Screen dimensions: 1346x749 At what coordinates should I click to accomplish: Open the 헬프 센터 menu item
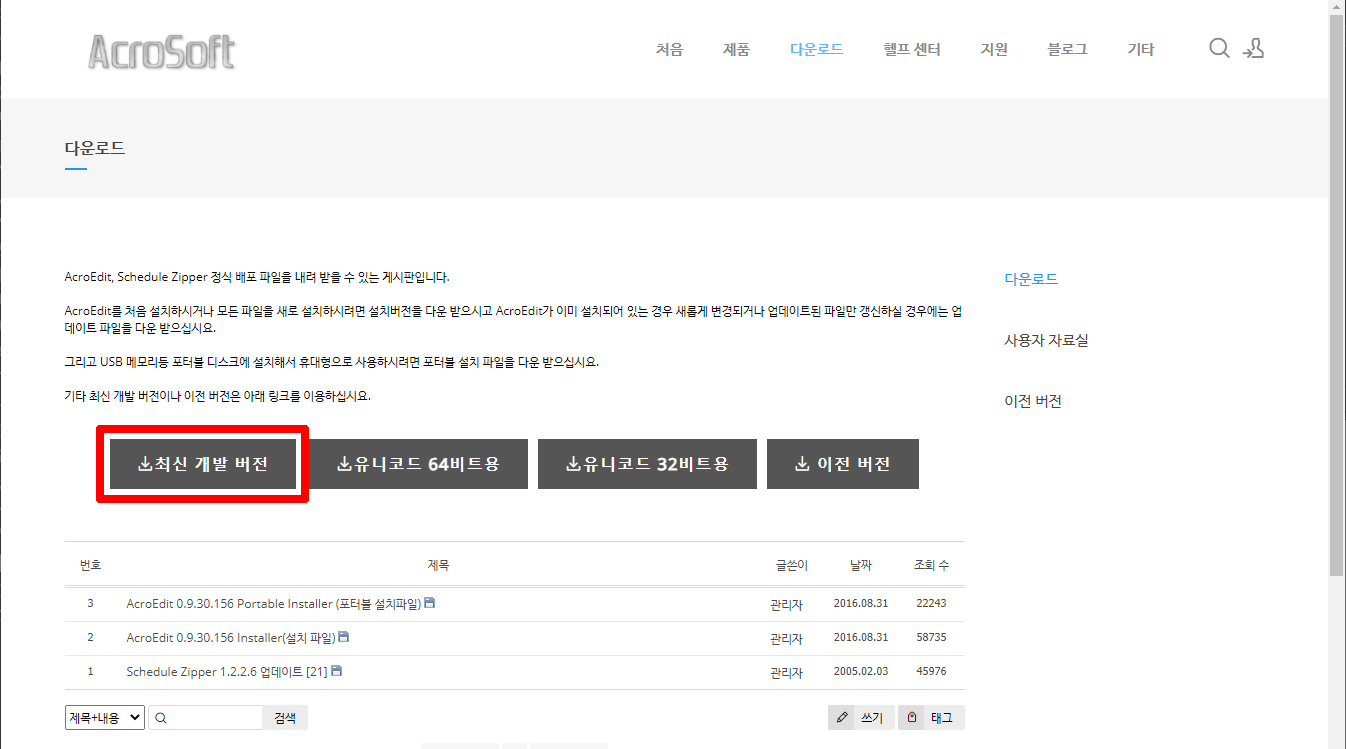[x=912, y=49]
